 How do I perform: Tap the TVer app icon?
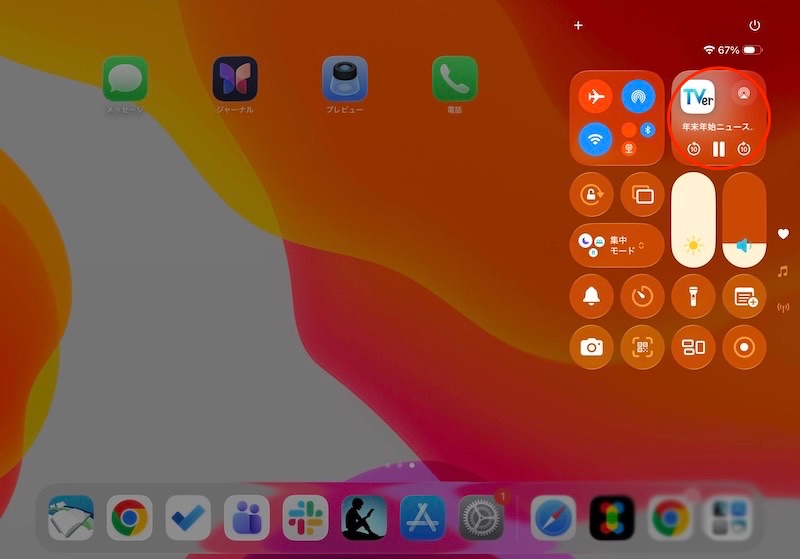click(697, 96)
